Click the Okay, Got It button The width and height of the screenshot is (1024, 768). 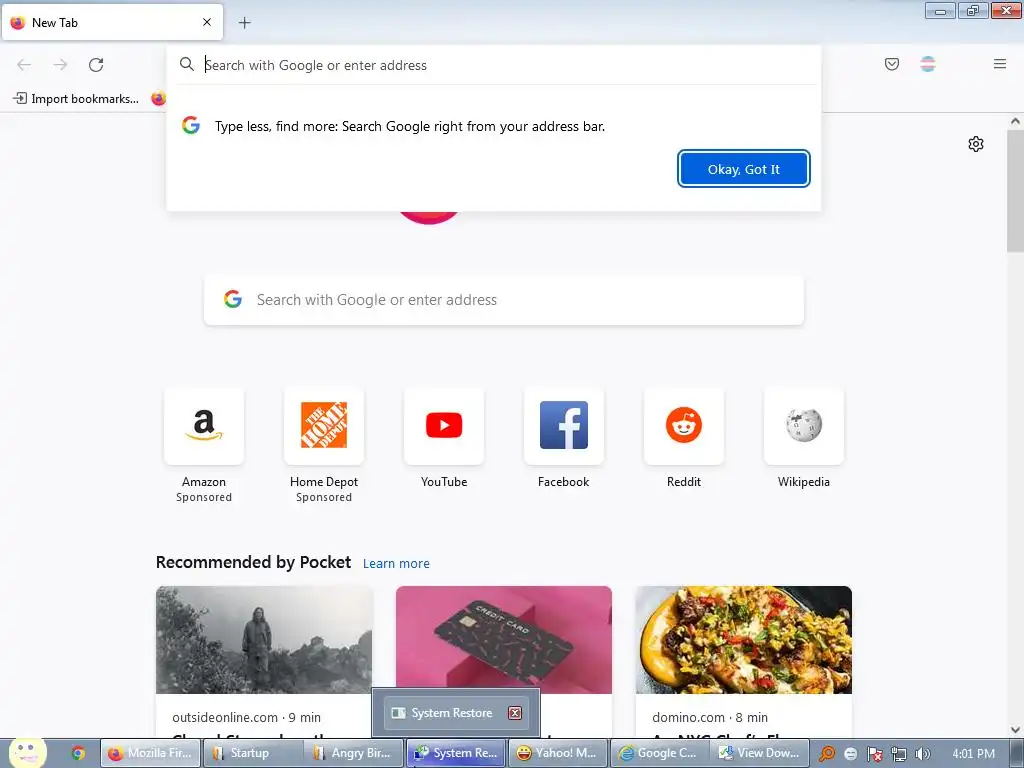[x=744, y=169]
